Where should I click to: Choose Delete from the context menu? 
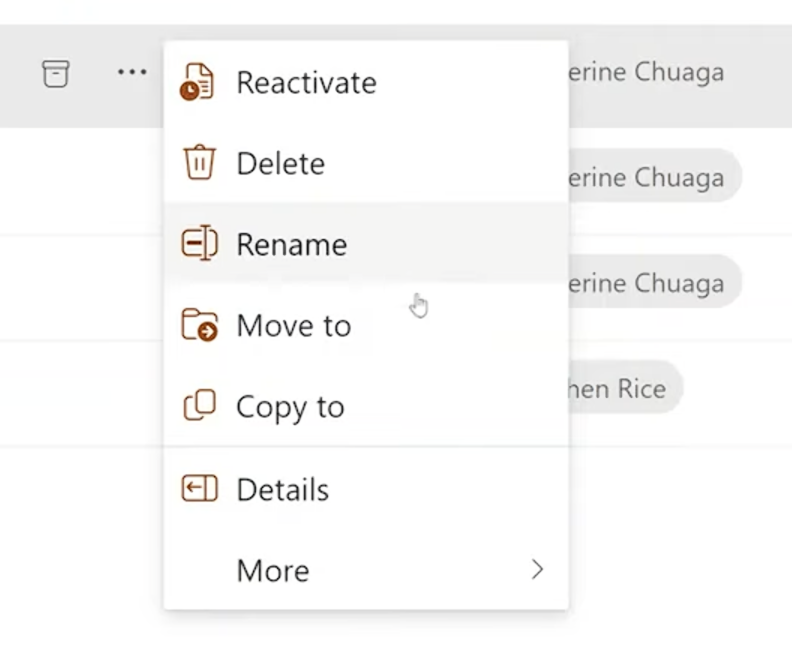pos(366,163)
